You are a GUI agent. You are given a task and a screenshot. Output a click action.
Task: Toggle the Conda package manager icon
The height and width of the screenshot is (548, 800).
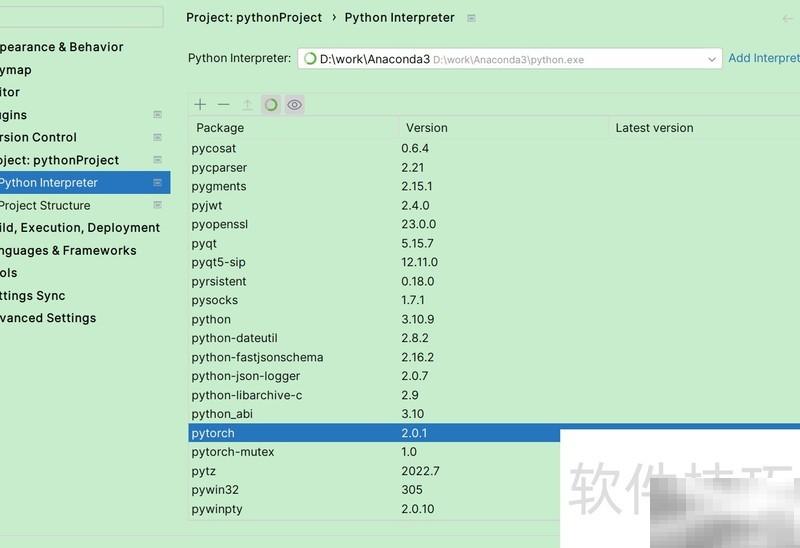(270, 105)
